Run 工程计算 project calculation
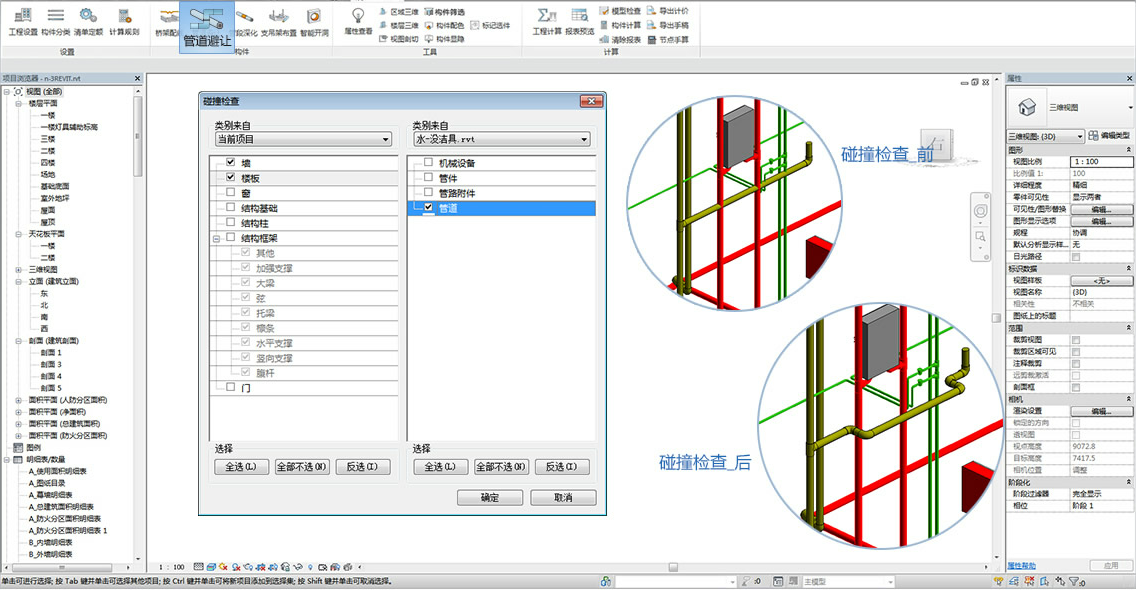Screen dimensions: 1136x590 546,20
